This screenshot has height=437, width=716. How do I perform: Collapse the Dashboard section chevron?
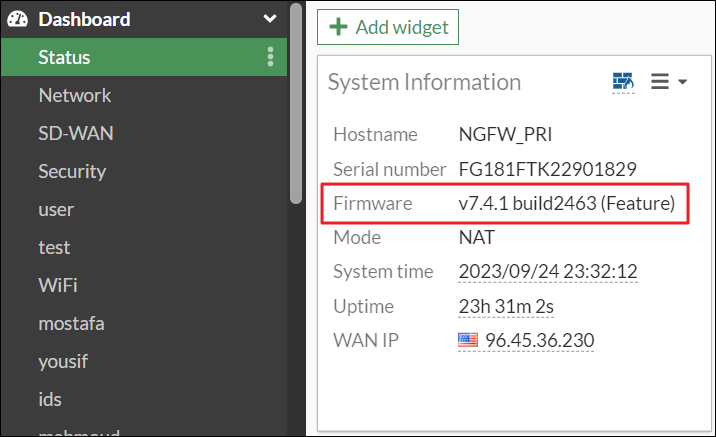[269, 19]
